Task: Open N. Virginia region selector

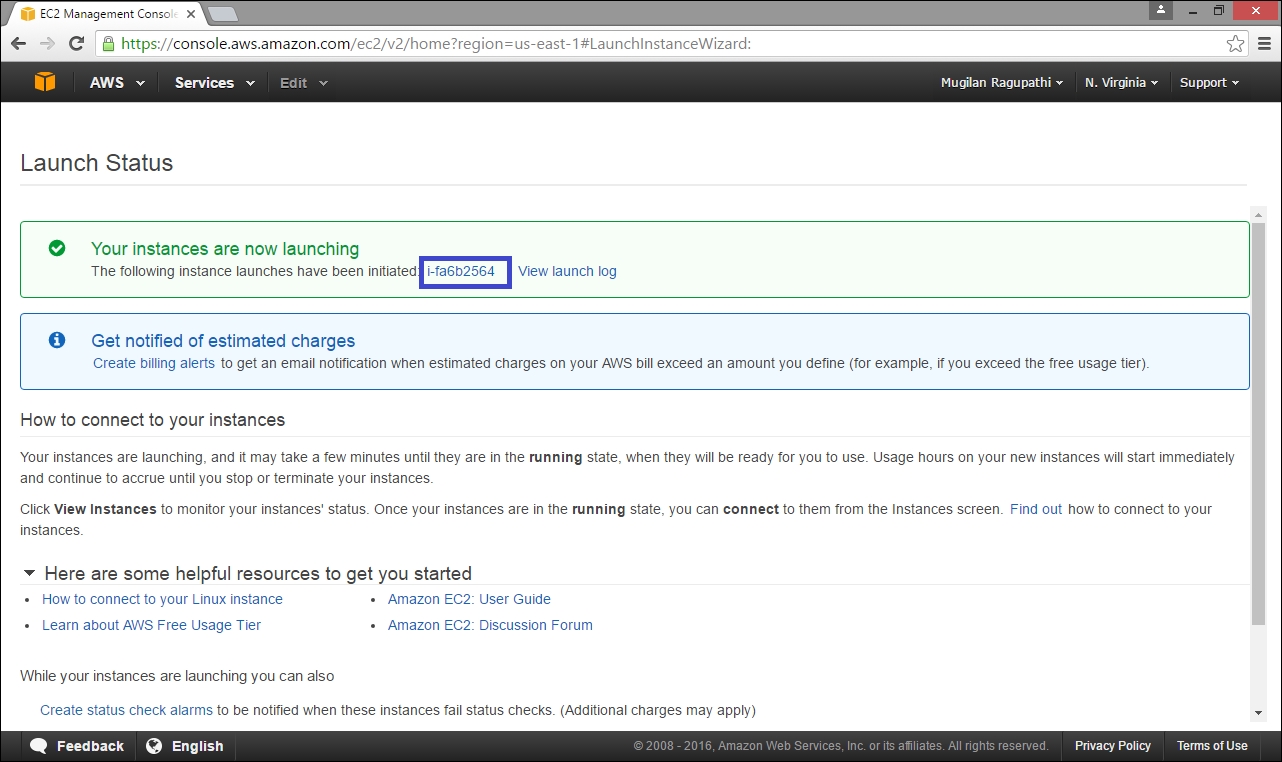Action: click(x=1121, y=82)
